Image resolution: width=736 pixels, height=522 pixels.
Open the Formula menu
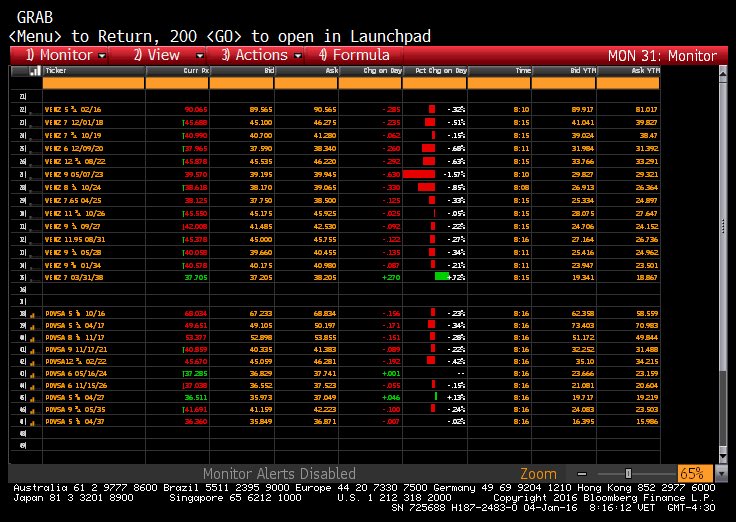click(x=354, y=55)
